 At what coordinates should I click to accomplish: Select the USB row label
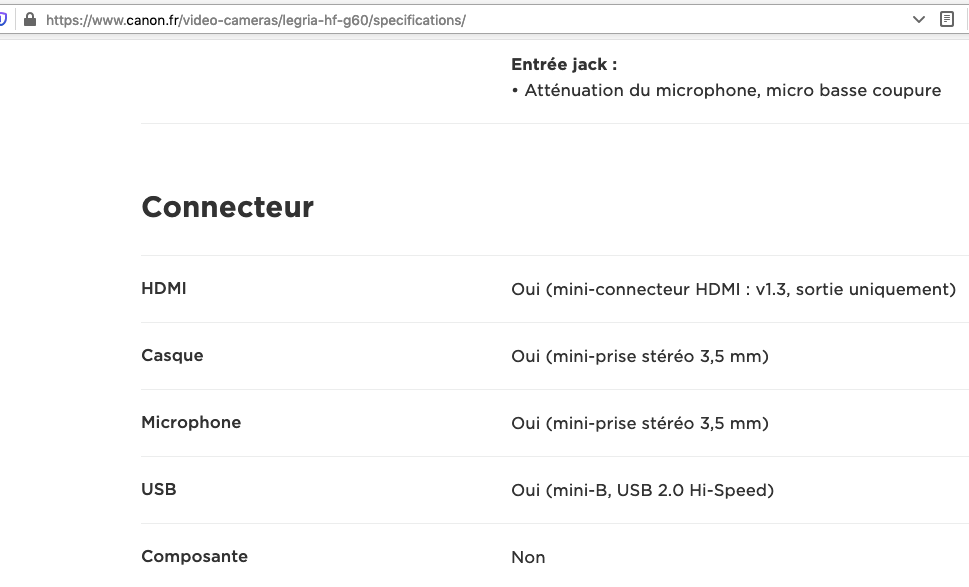pos(159,489)
